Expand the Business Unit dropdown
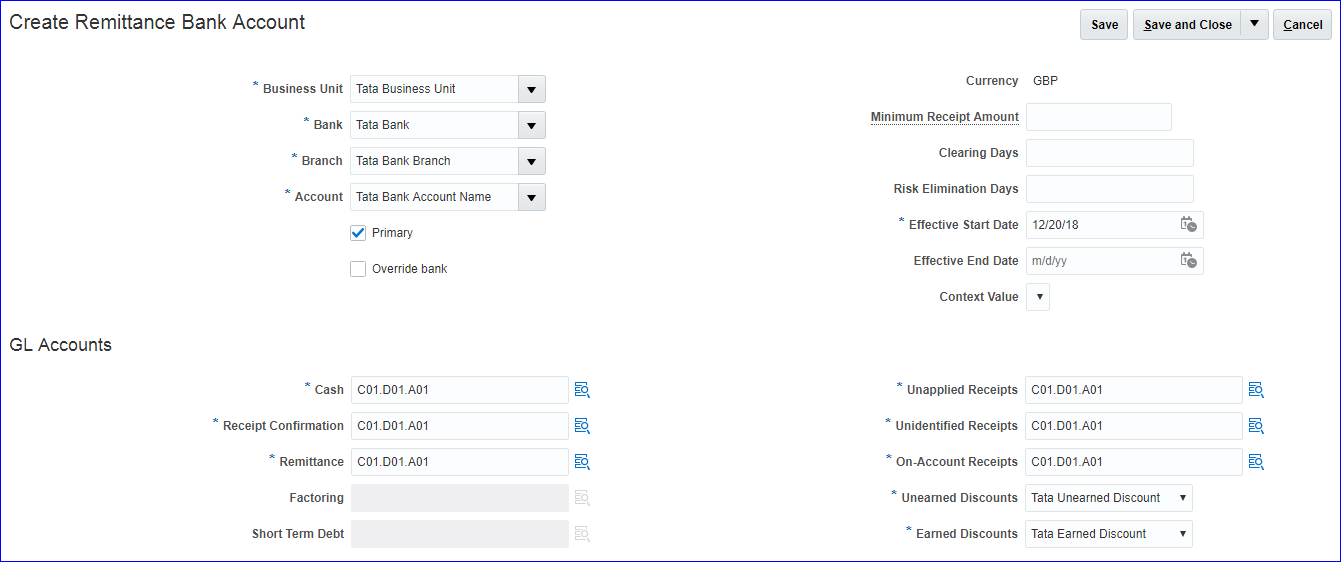The width and height of the screenshot is (1341, 562). [x=531, y=89]
